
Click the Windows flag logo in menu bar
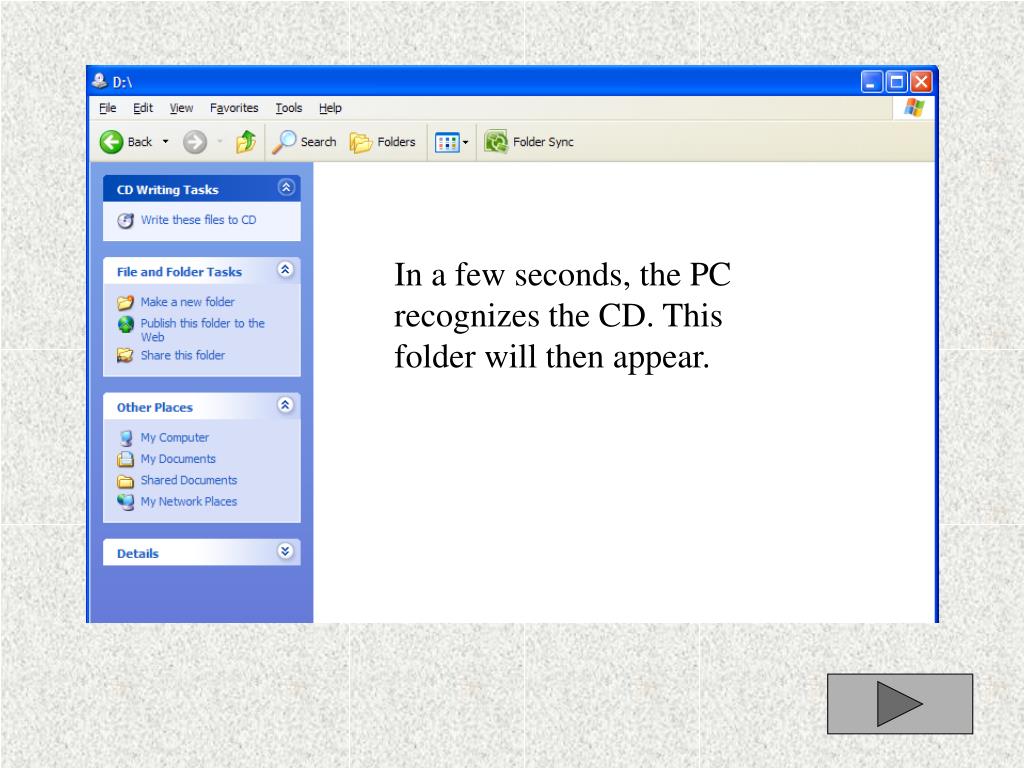(x=914, y=108)
